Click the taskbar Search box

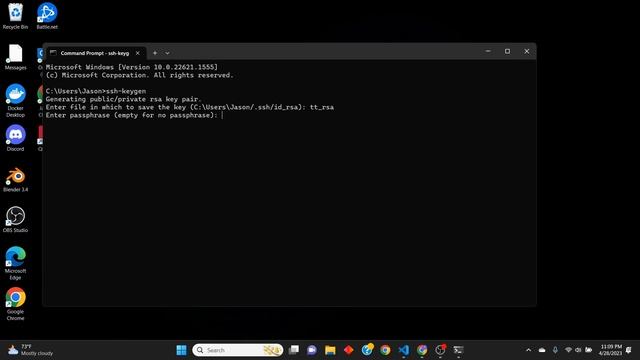[238, 350]
